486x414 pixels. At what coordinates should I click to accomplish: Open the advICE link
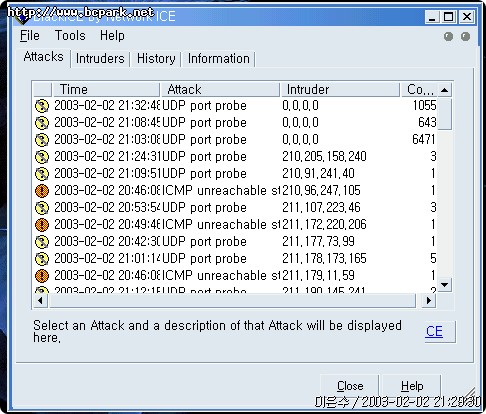(434, 332)
